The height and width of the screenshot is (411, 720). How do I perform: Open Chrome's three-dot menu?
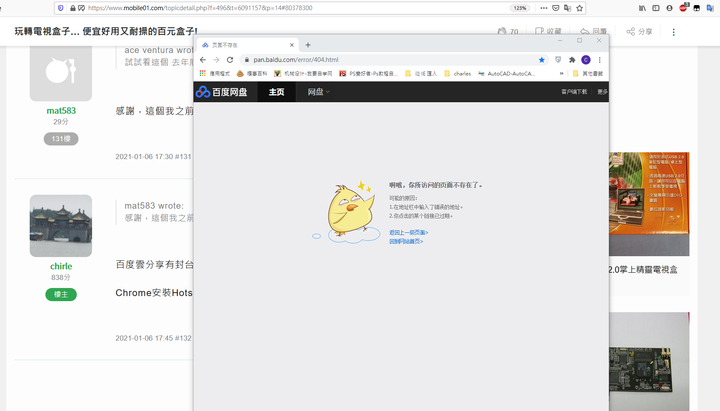600,60
